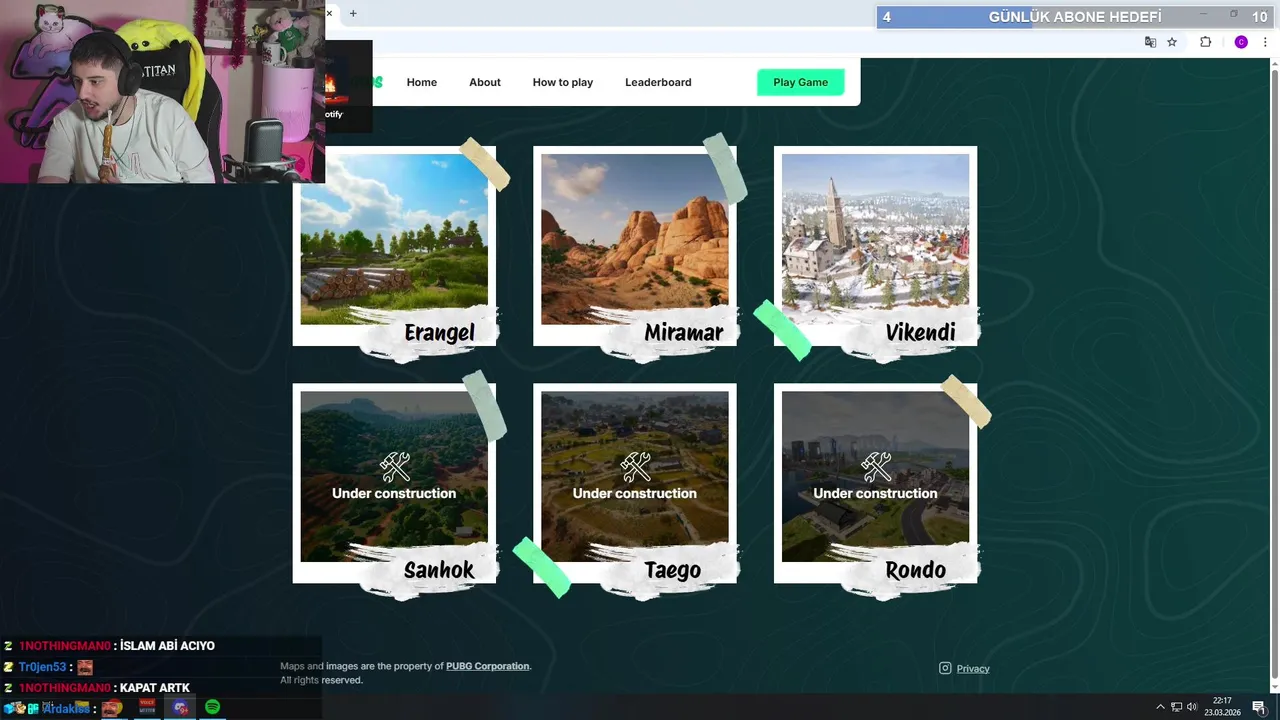Image resolution: width=1280 pixels, height=720 pixels.
Task: Click the translate page icon
Action: (x=1150, y=42)
